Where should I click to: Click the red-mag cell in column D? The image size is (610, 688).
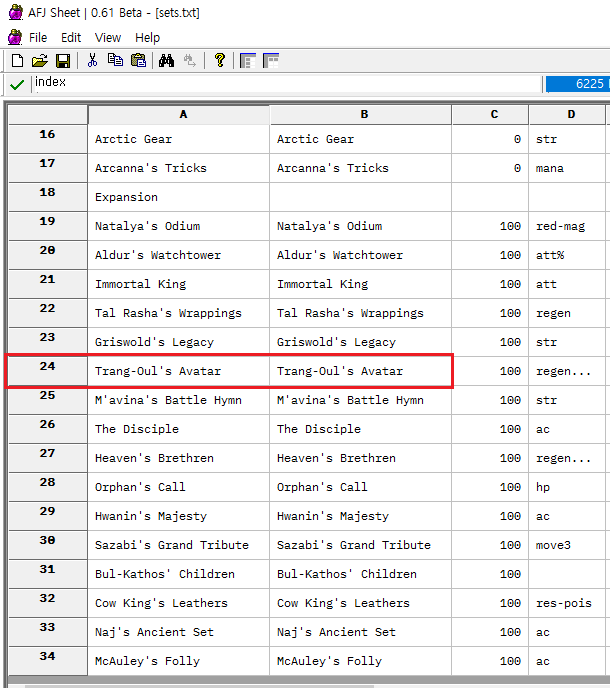[567, 226]
